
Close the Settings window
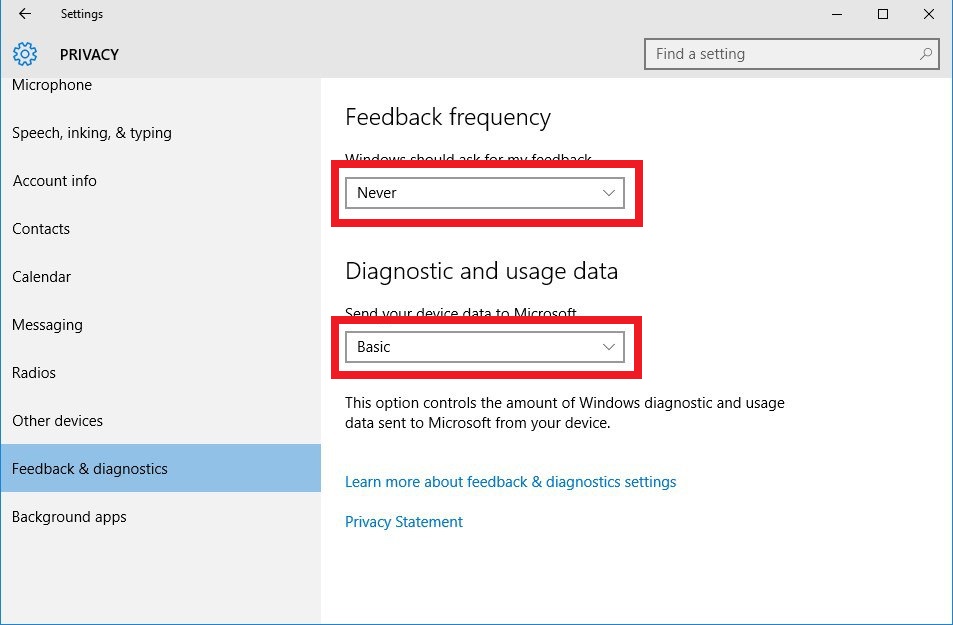pyautogui.click(x=929, y=14)
